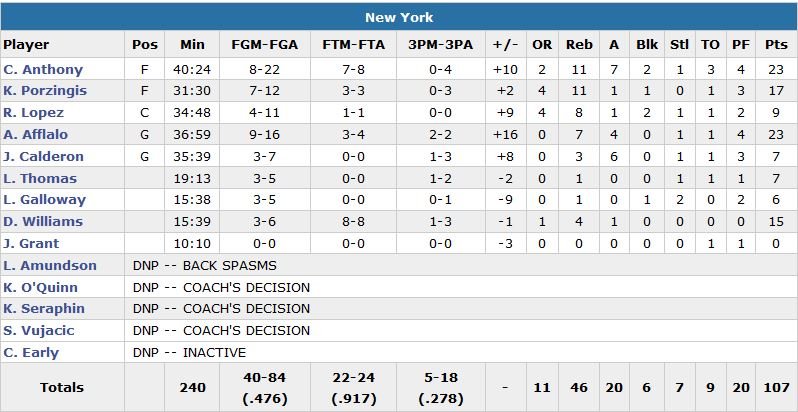798x412 pixels.
Task: Click the Pts column header
Action: (776, 45)
